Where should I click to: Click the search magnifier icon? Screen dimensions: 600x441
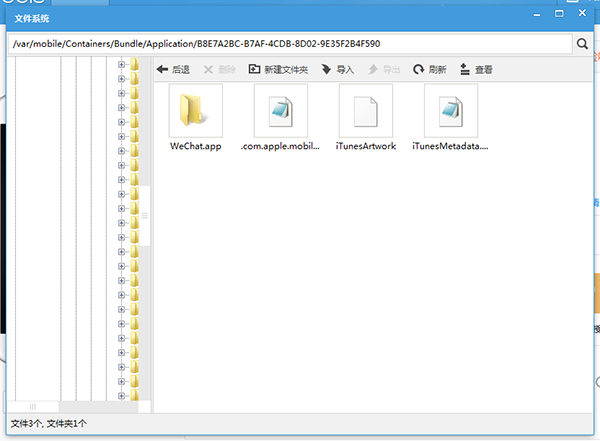click(x=582, y=44)
